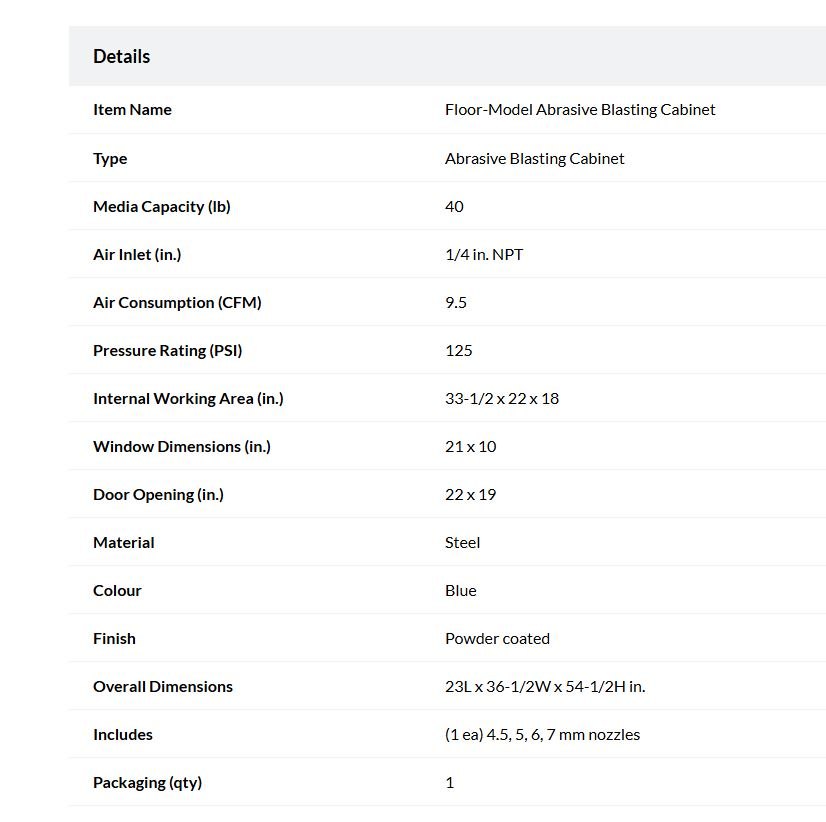This screenshot has width=826, height=822.
Task: Click the 22 x 19 door opening value
Action: click(x=470, y=494)
